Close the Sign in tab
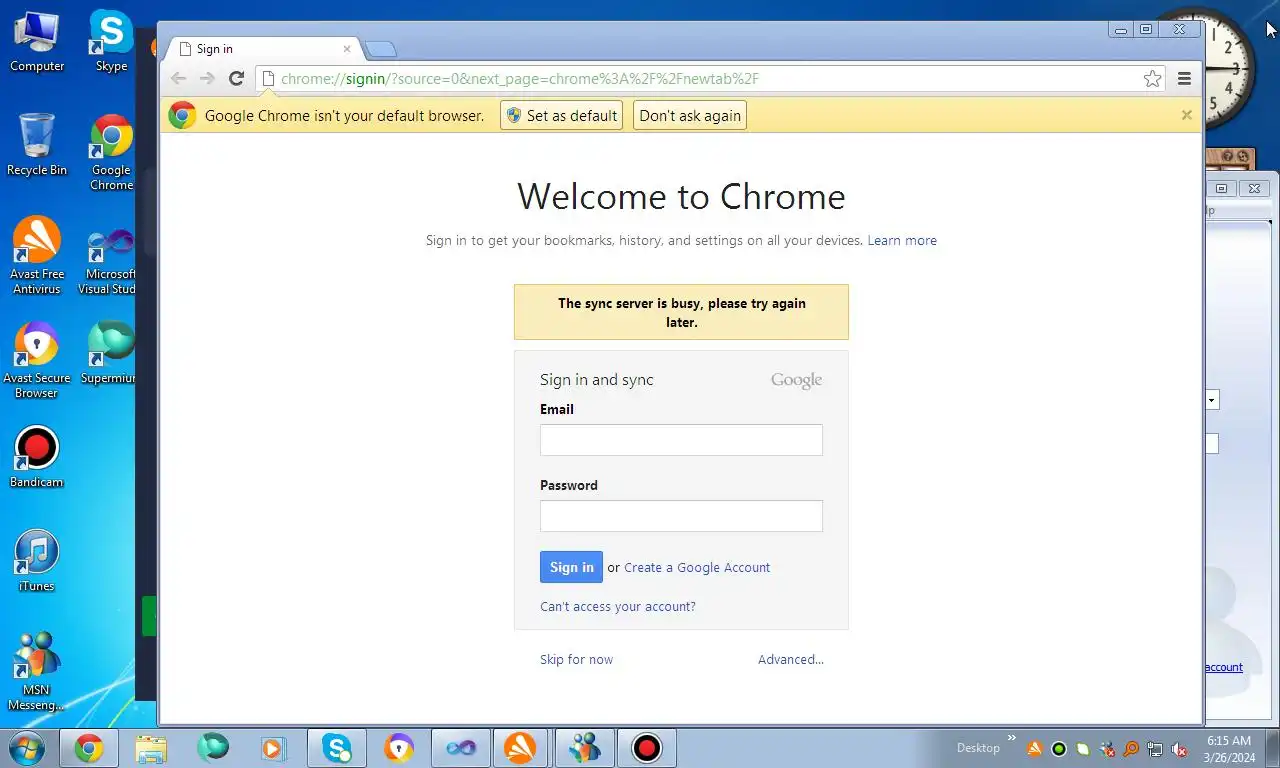1280x768 pixels. click(x=347, y=49)
